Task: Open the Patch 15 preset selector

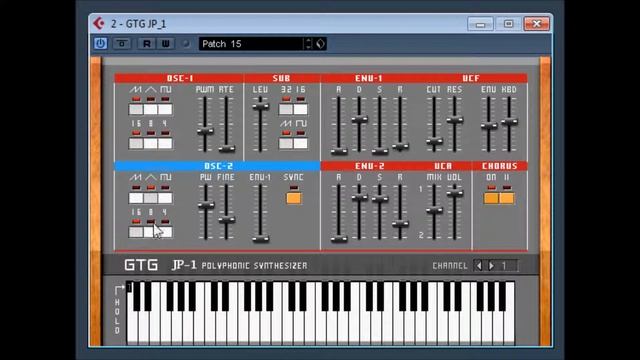Action: tap(251, 44)
